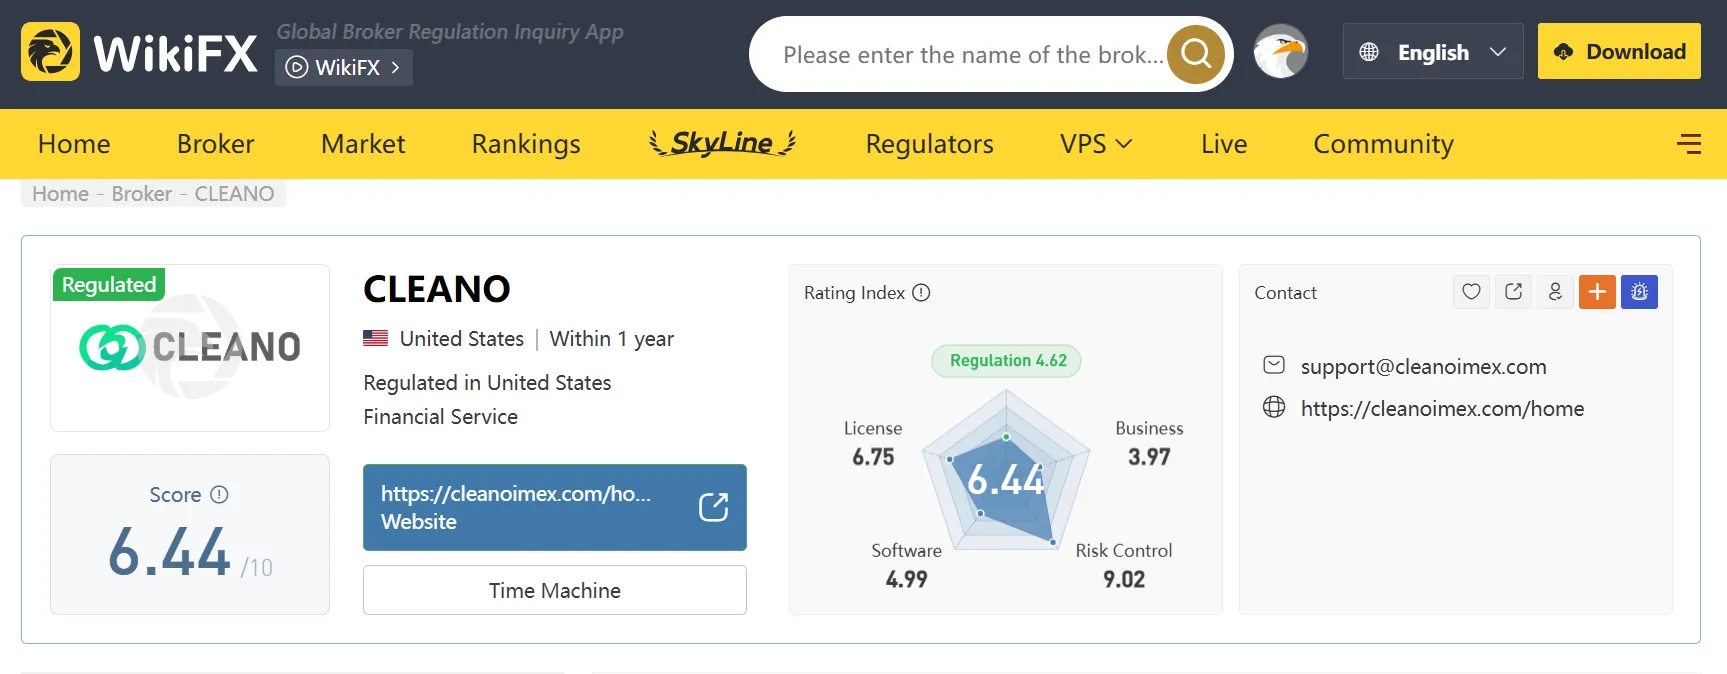Open the eagle avatar profile icon
The image size is (1727, 674).
(1280, 52)
